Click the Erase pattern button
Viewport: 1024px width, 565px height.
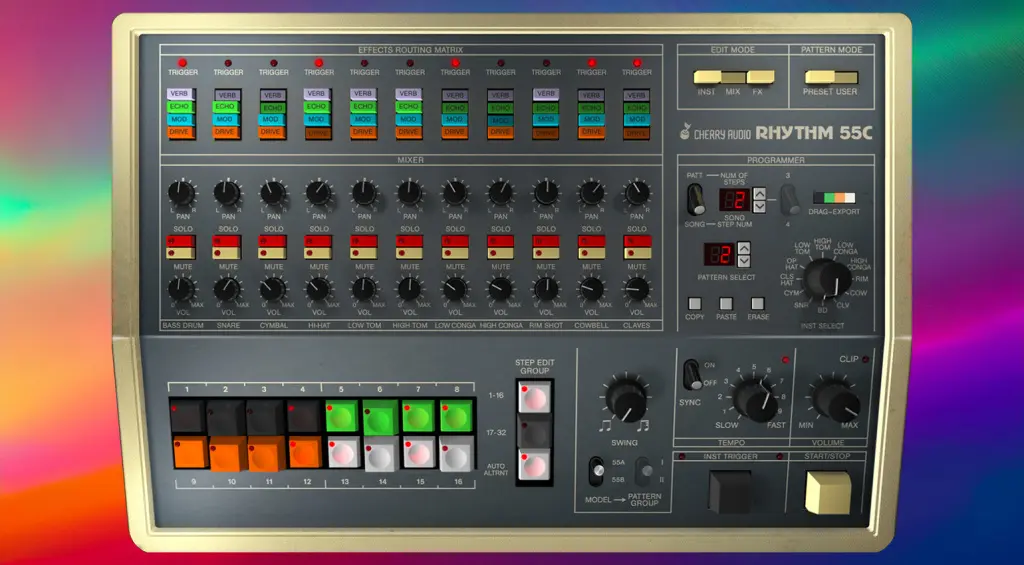coord(757,303)
